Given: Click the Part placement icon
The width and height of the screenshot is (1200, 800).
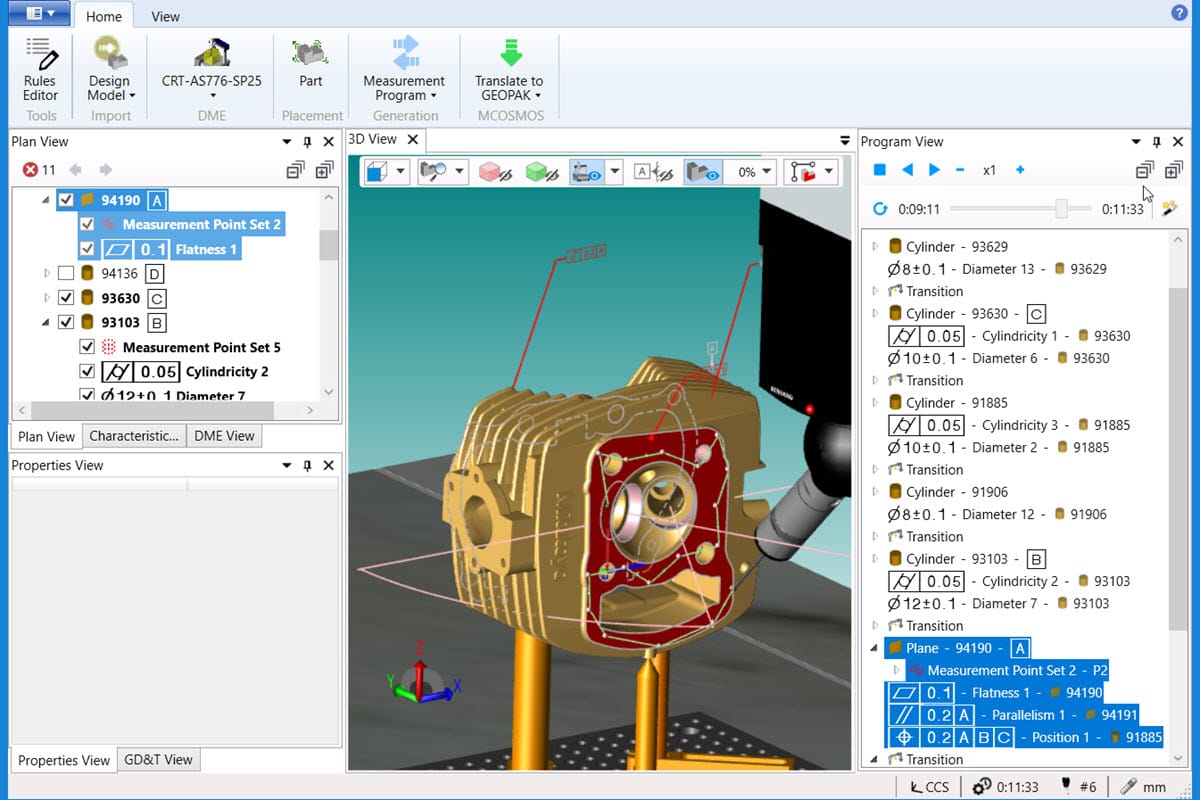Looking at the screenshot, I should click(311, 53).
